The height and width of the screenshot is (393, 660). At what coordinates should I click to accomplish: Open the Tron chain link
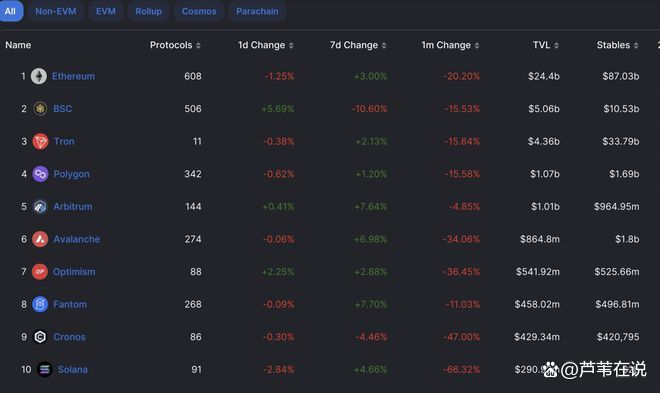coord(64,141)
